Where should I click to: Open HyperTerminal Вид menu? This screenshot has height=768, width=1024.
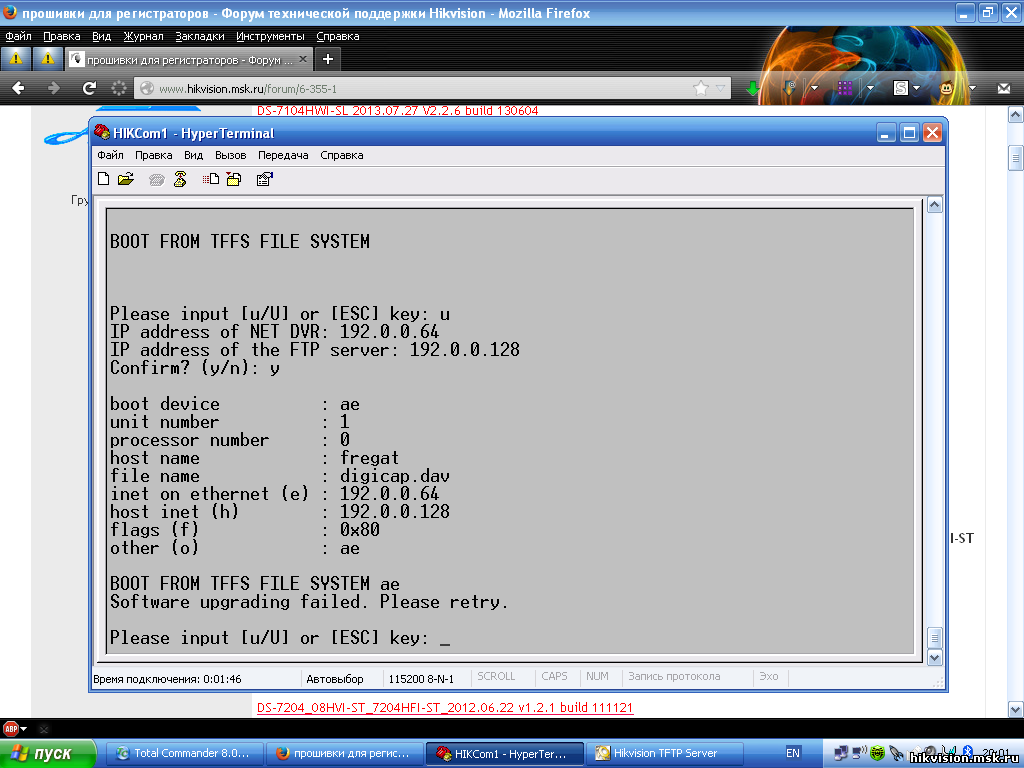pos(193,155)
